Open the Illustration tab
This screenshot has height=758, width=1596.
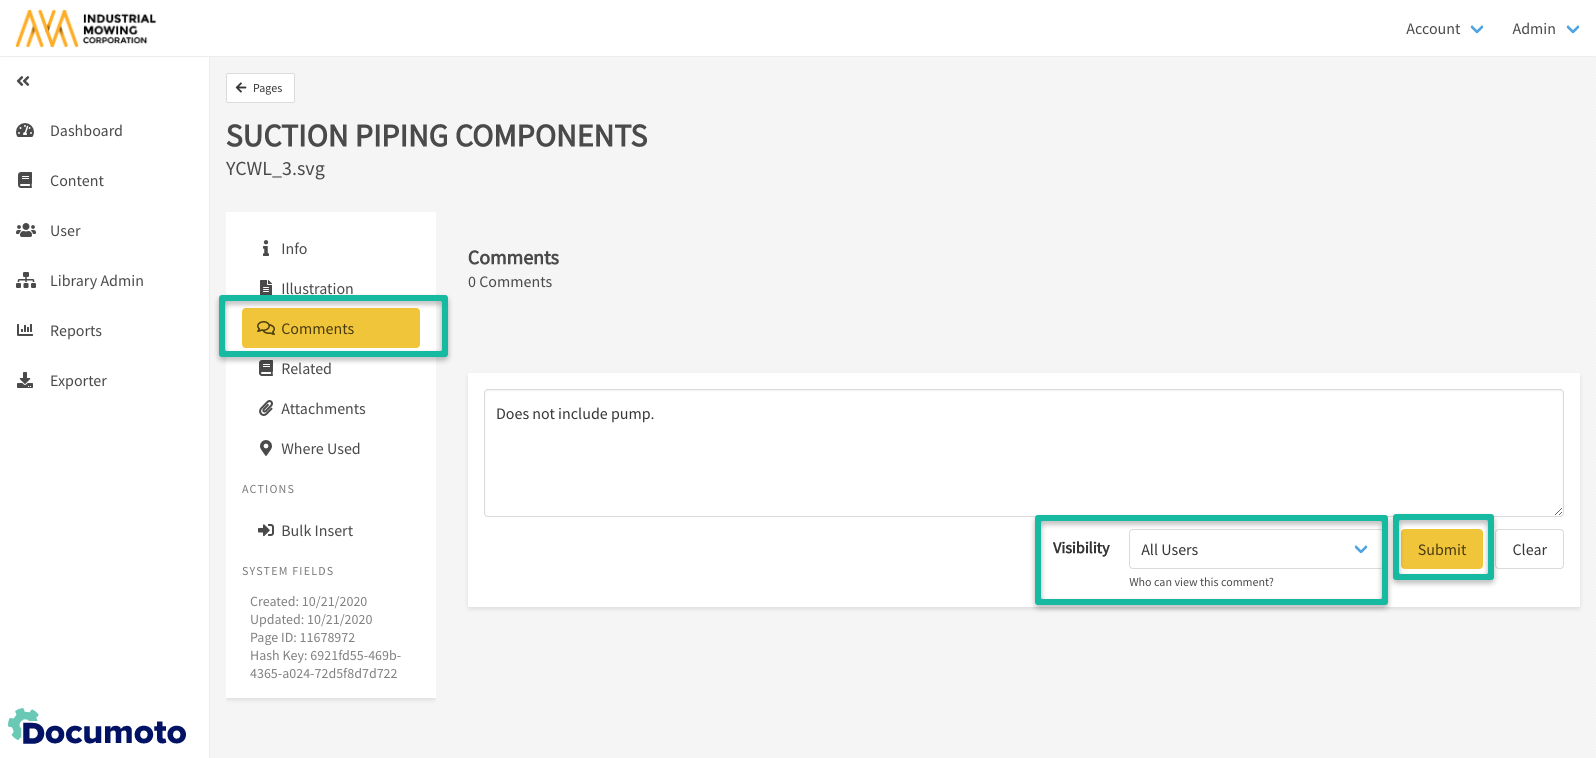click(x=316, y=288)
